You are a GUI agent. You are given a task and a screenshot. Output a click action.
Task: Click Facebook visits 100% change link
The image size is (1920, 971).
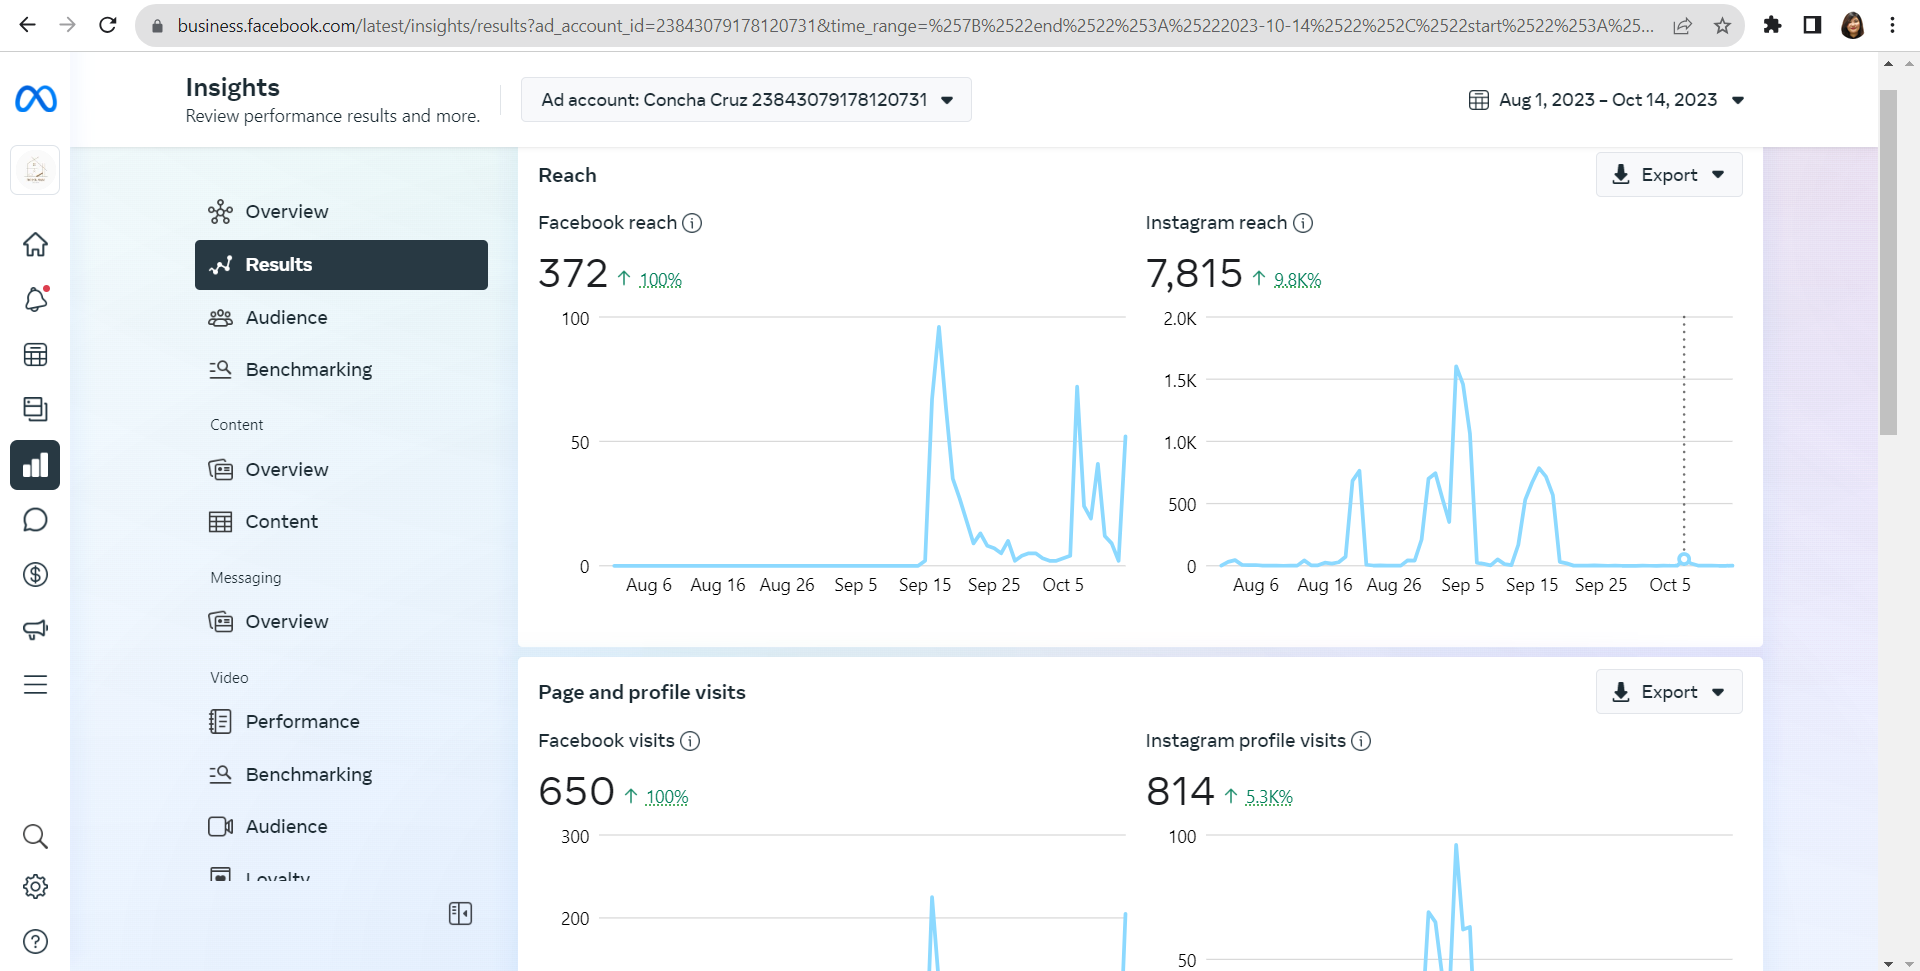(x=667, y=797)
